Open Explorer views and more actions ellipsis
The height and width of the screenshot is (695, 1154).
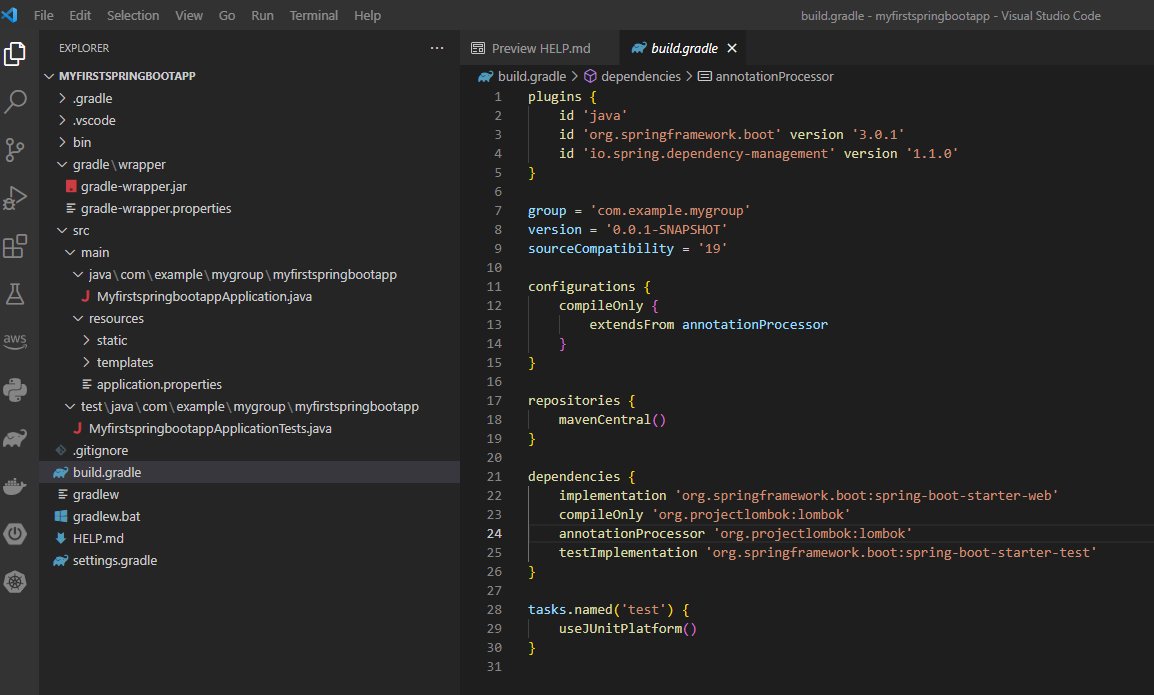click(436, 48)
